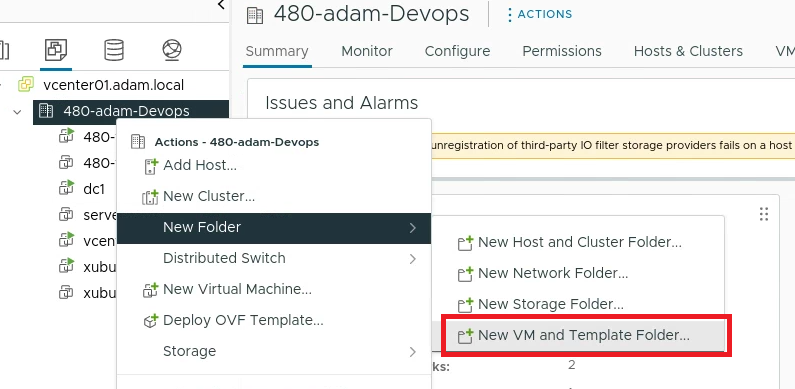Image resolution: width=795 pixels, height=389 pixels.
Task: Collapse the sidebar with the top chevron
Action: coord(221,5)
